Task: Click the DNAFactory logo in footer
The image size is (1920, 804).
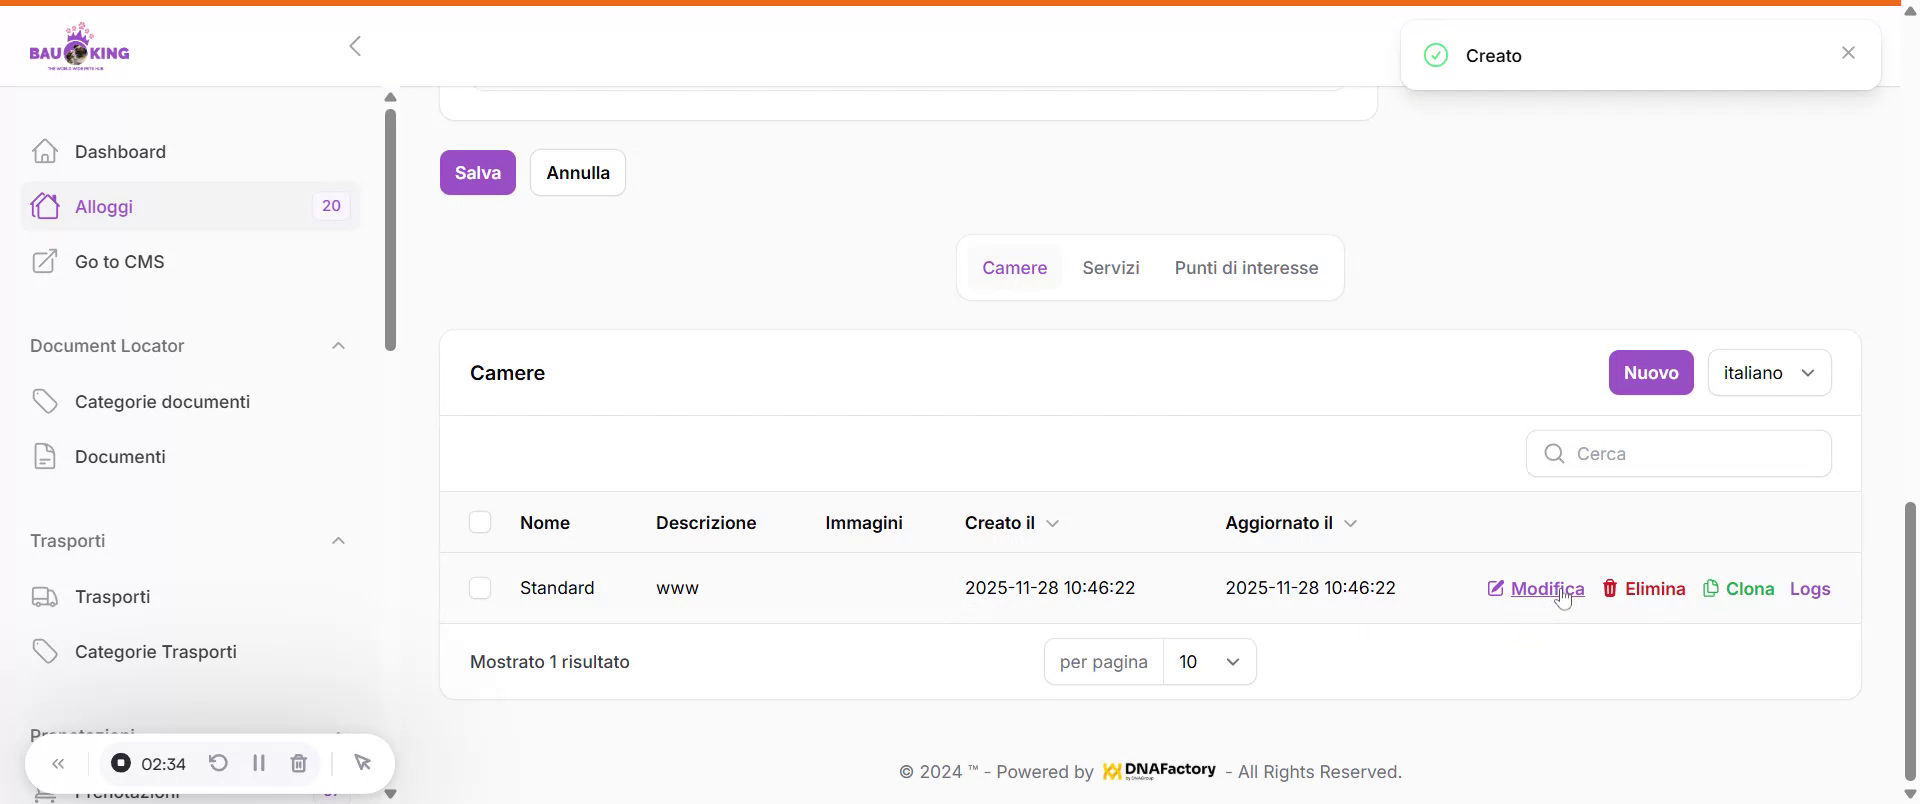Action: pos(1159,771)
